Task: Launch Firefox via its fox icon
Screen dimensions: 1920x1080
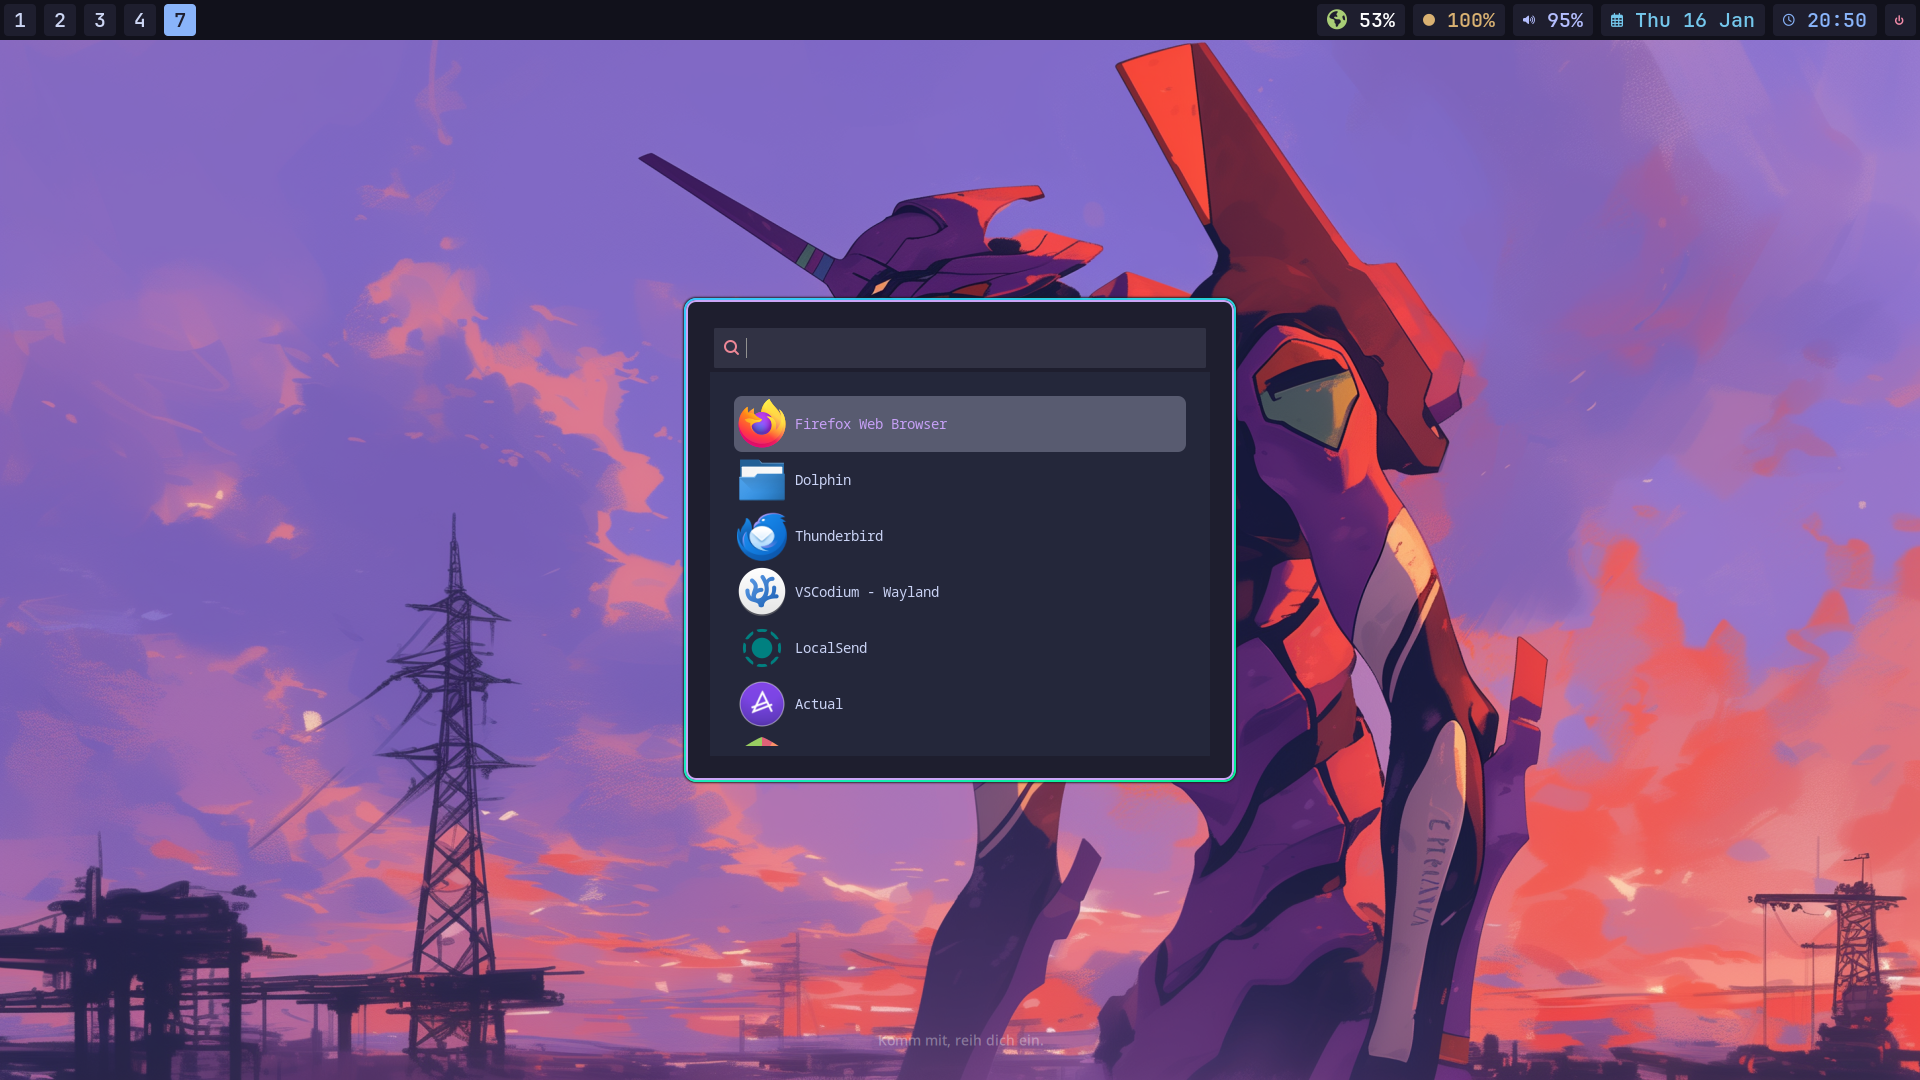Action: coord(762,424)
